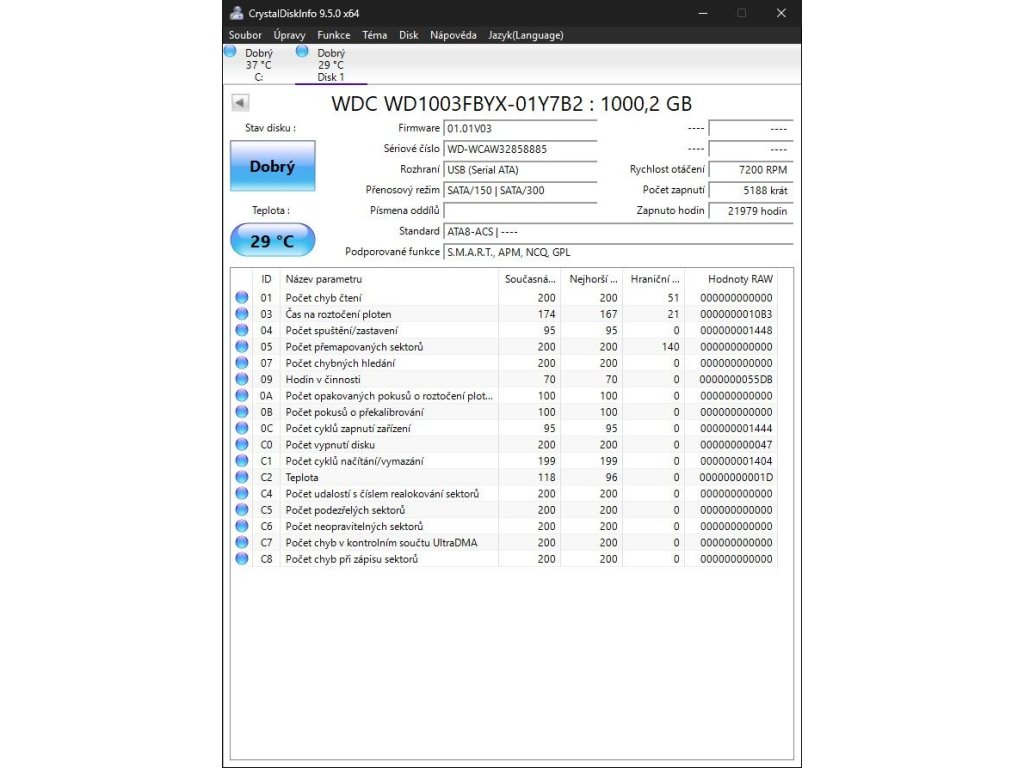Open the Nápověda menu
This screenshot has width=1024, height=768.
(x=453, y=35)
